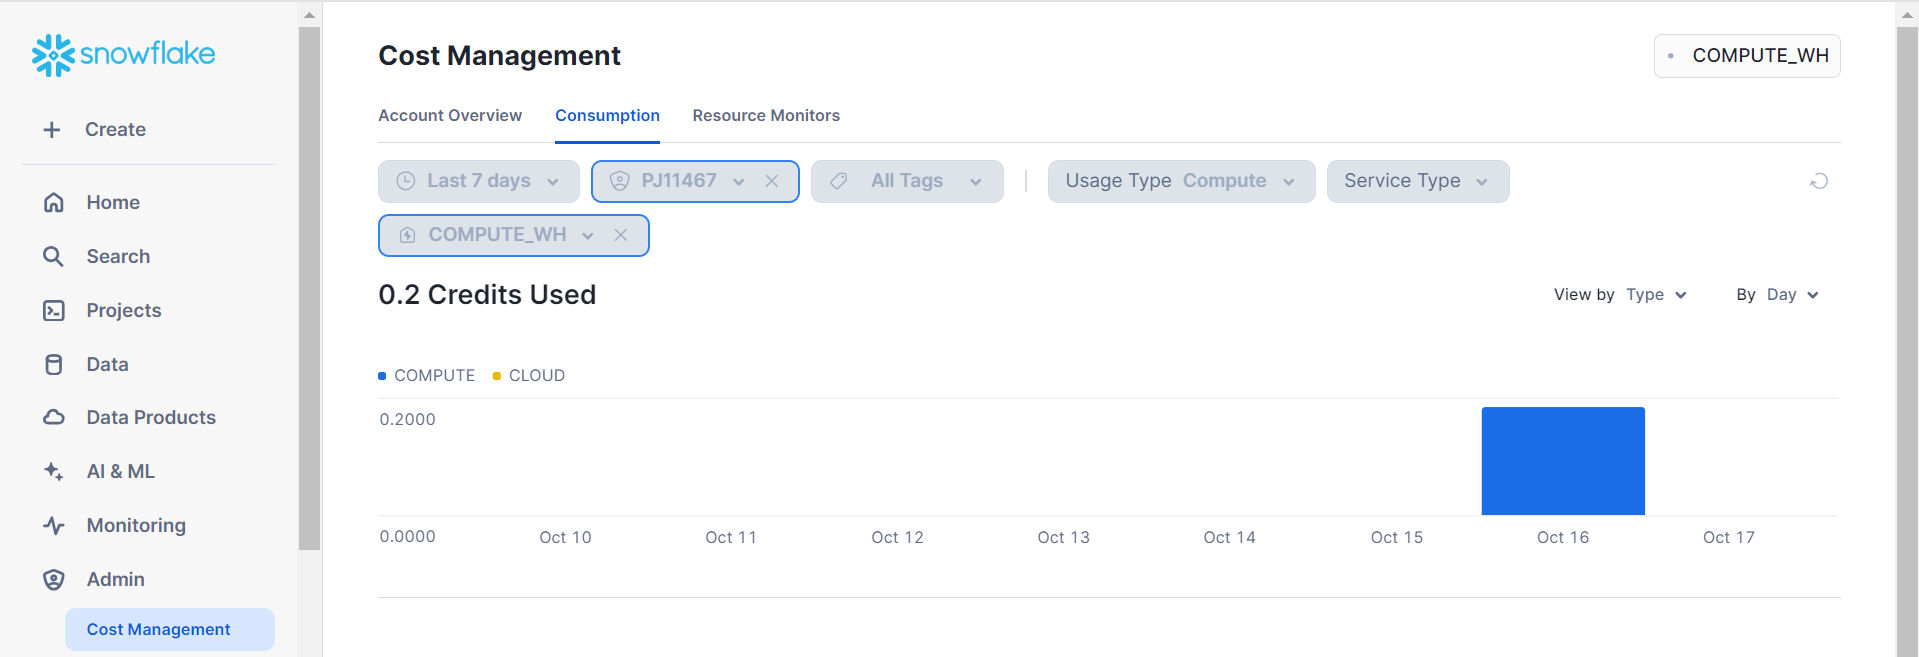Viewport: 1919px width, 657px height.
Task: Click the plus icon next to Create
Action: click(52, 130)
